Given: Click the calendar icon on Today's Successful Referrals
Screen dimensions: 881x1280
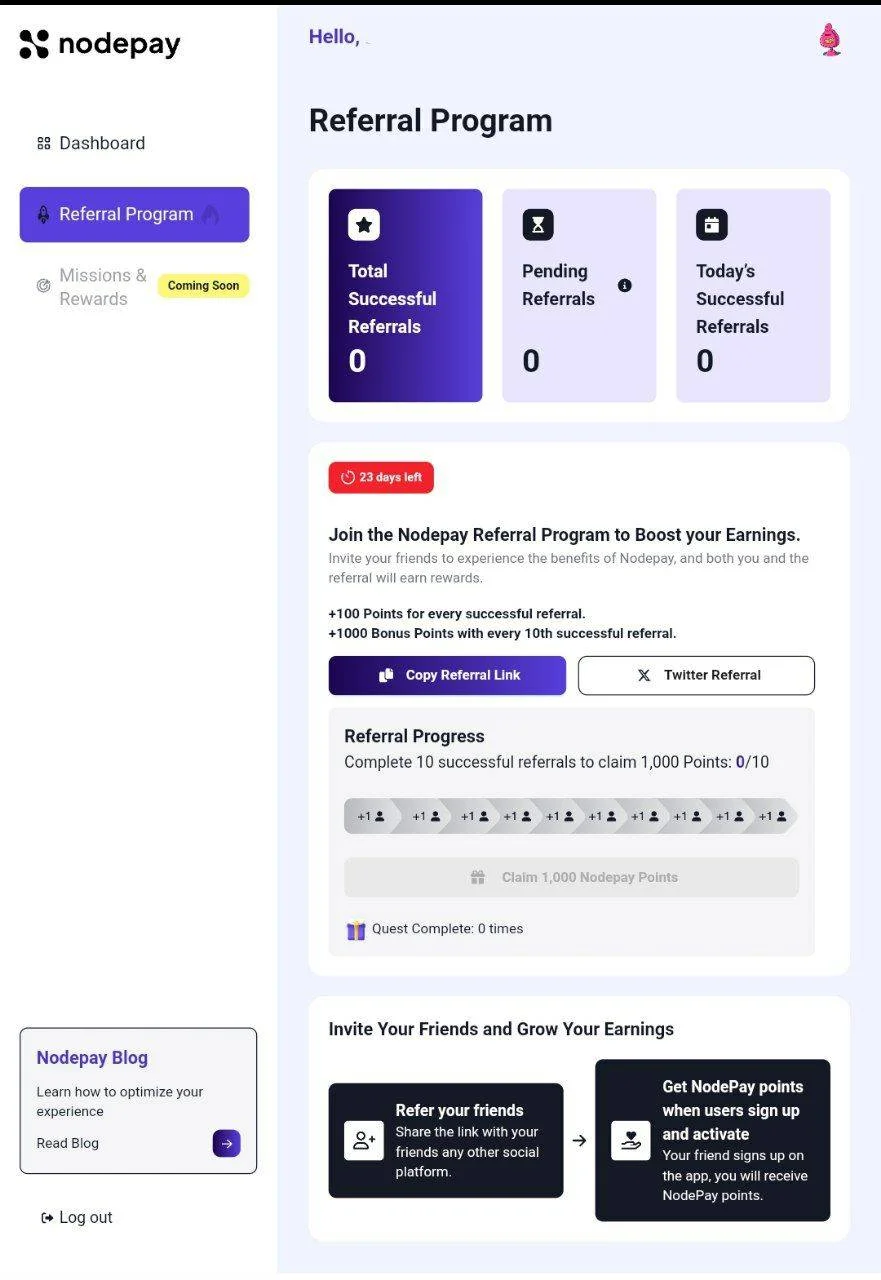Looking at the screenshot, I should pos(712,225).
